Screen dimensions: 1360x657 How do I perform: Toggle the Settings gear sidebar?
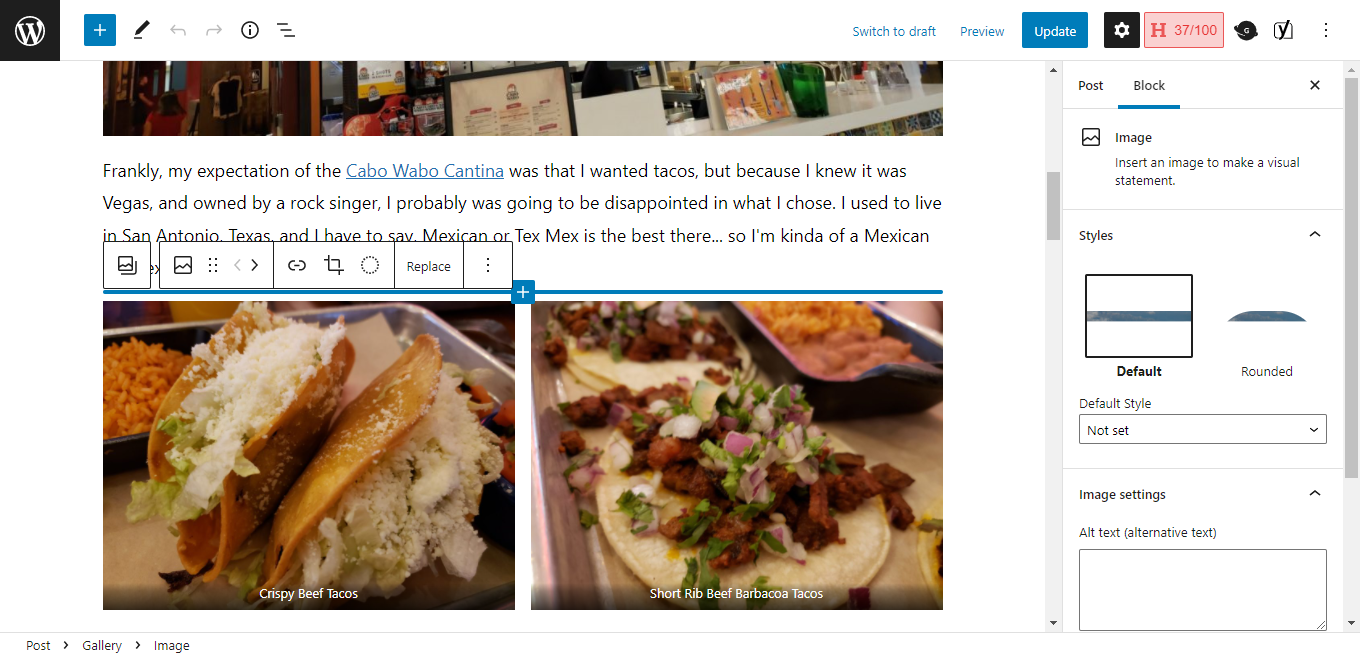click(x=1122, y=30)
